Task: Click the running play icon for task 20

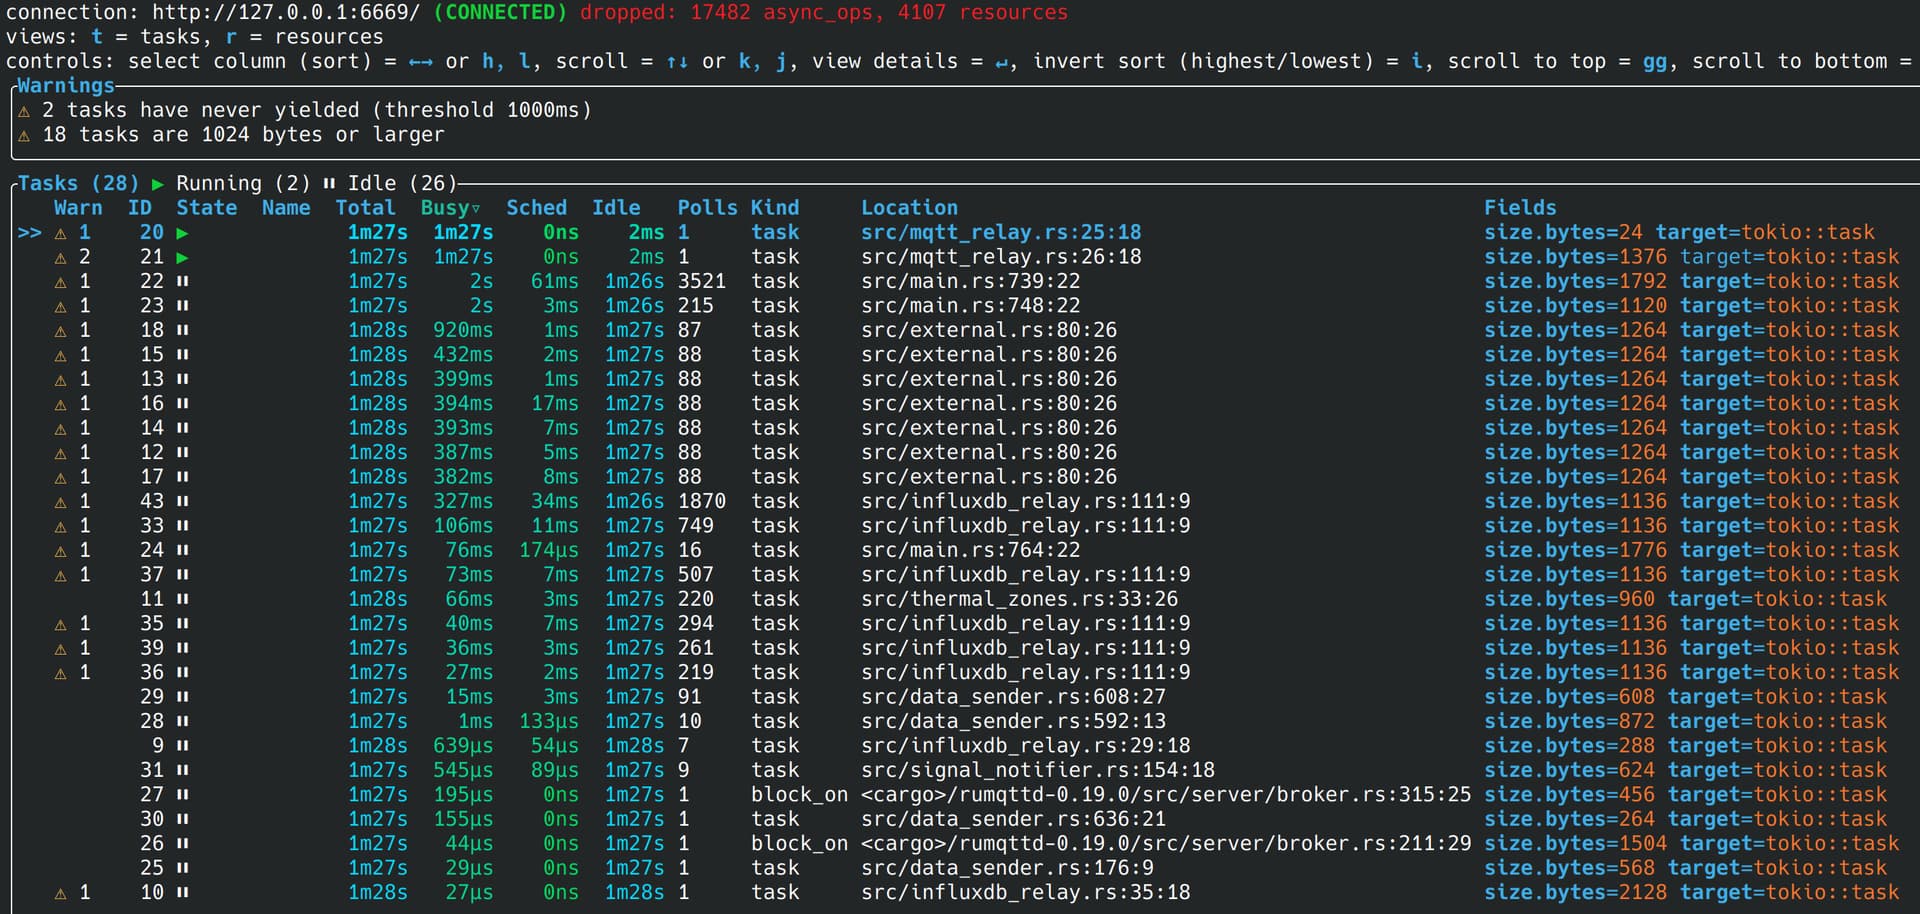Action: [x=182, y=233]
